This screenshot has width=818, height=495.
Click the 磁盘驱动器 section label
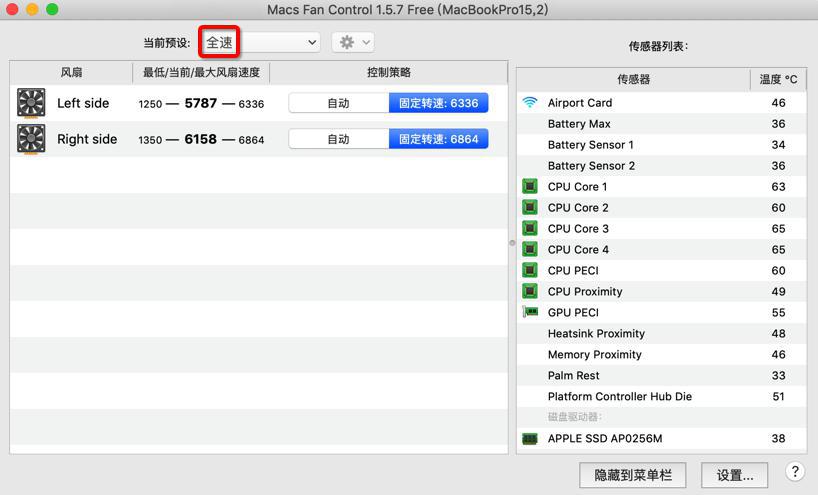click(575, 417)
